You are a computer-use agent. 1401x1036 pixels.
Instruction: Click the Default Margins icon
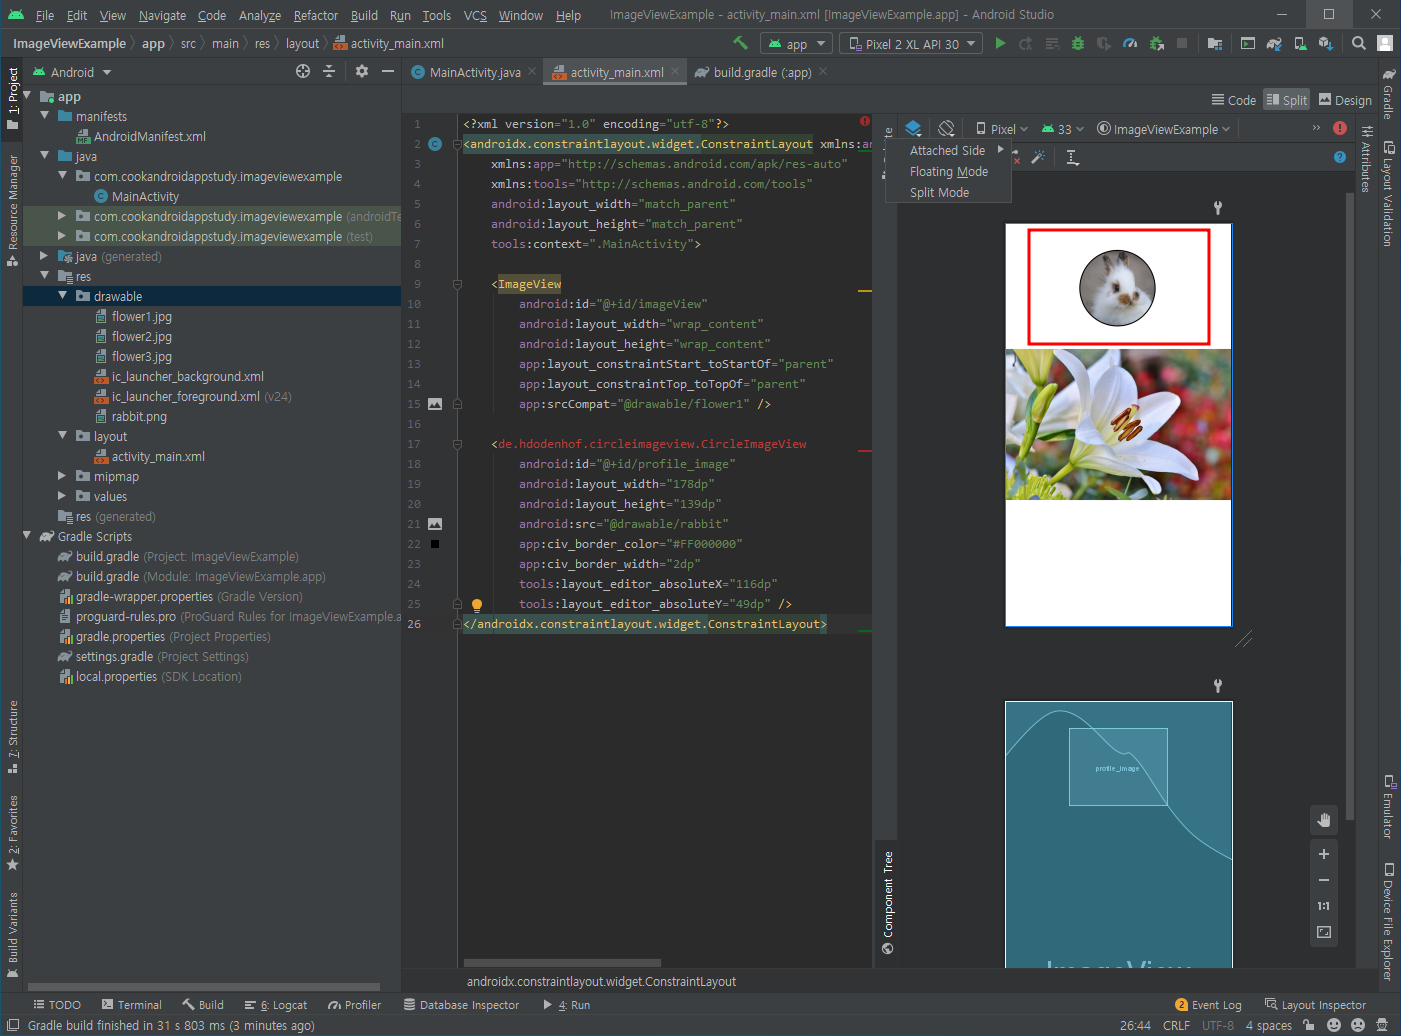click(x=1072, y=157)
